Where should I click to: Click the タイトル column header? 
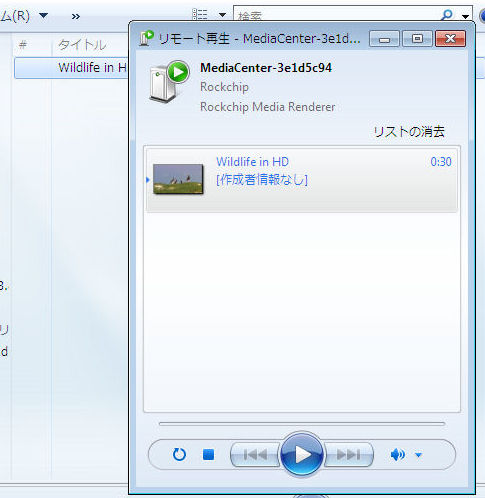82,45
